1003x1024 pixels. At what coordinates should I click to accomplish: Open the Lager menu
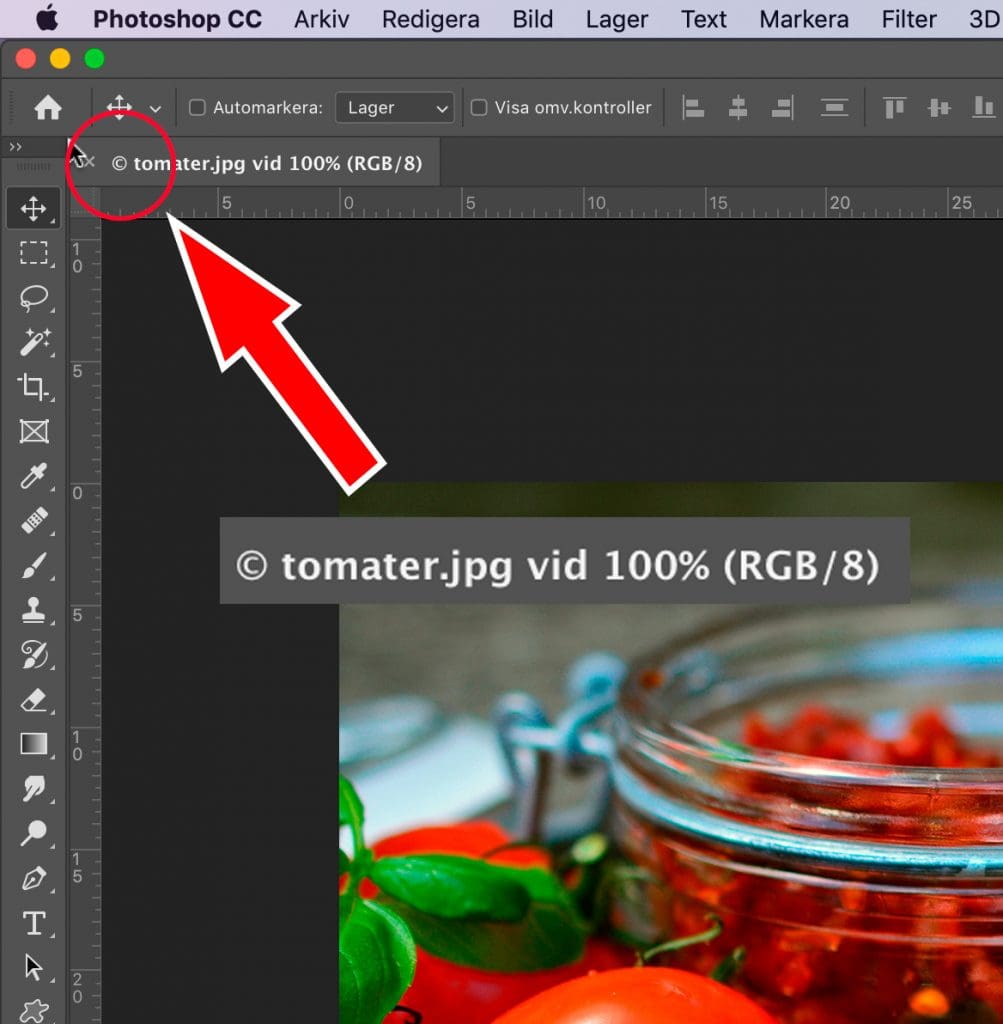616,19
